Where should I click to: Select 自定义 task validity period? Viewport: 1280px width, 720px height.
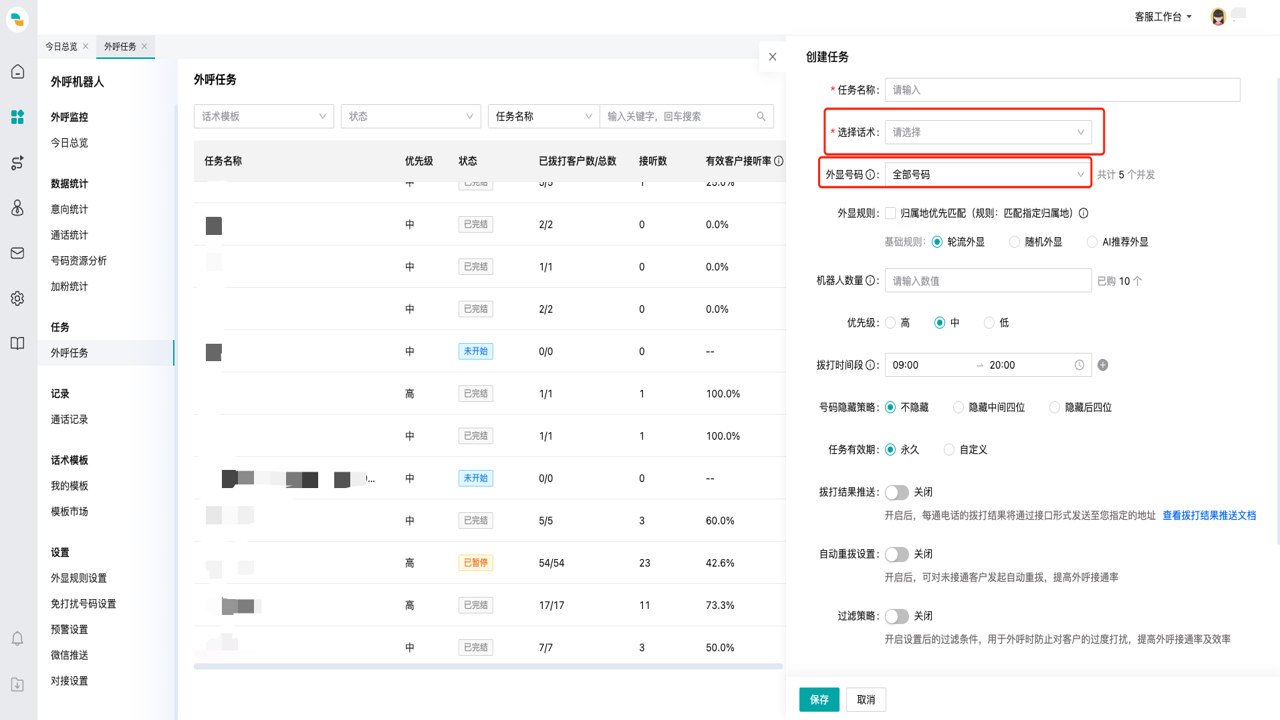click(949, 450)
